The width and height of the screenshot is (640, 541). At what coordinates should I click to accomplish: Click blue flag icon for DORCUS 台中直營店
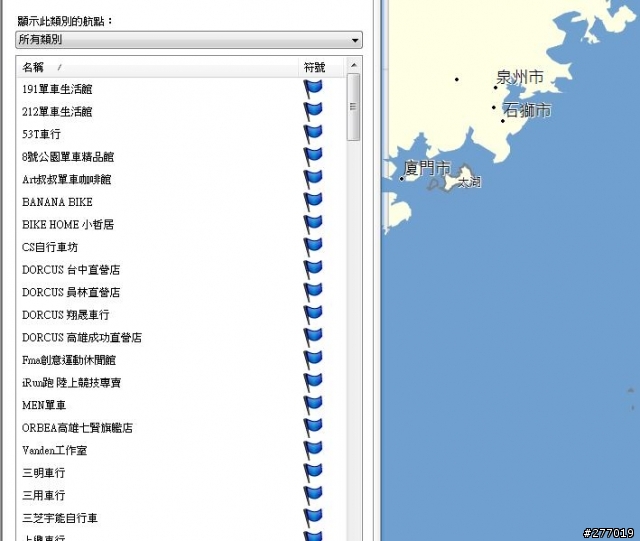313,269
